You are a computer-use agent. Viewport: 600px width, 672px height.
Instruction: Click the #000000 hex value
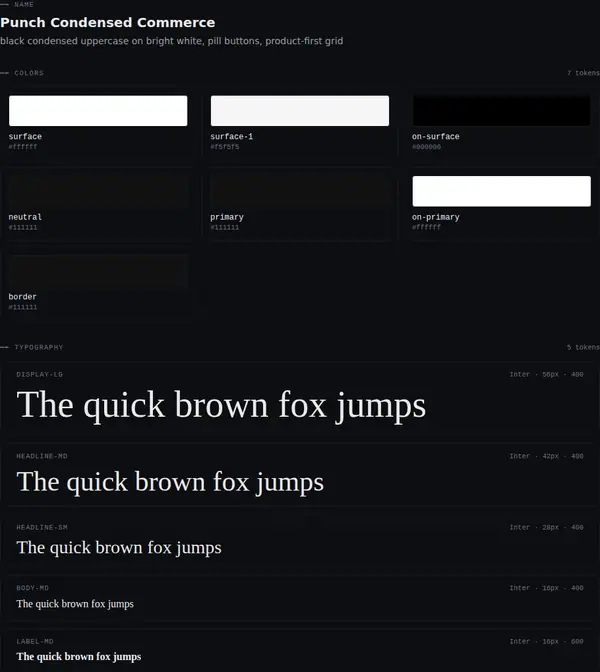coord(426,147)
